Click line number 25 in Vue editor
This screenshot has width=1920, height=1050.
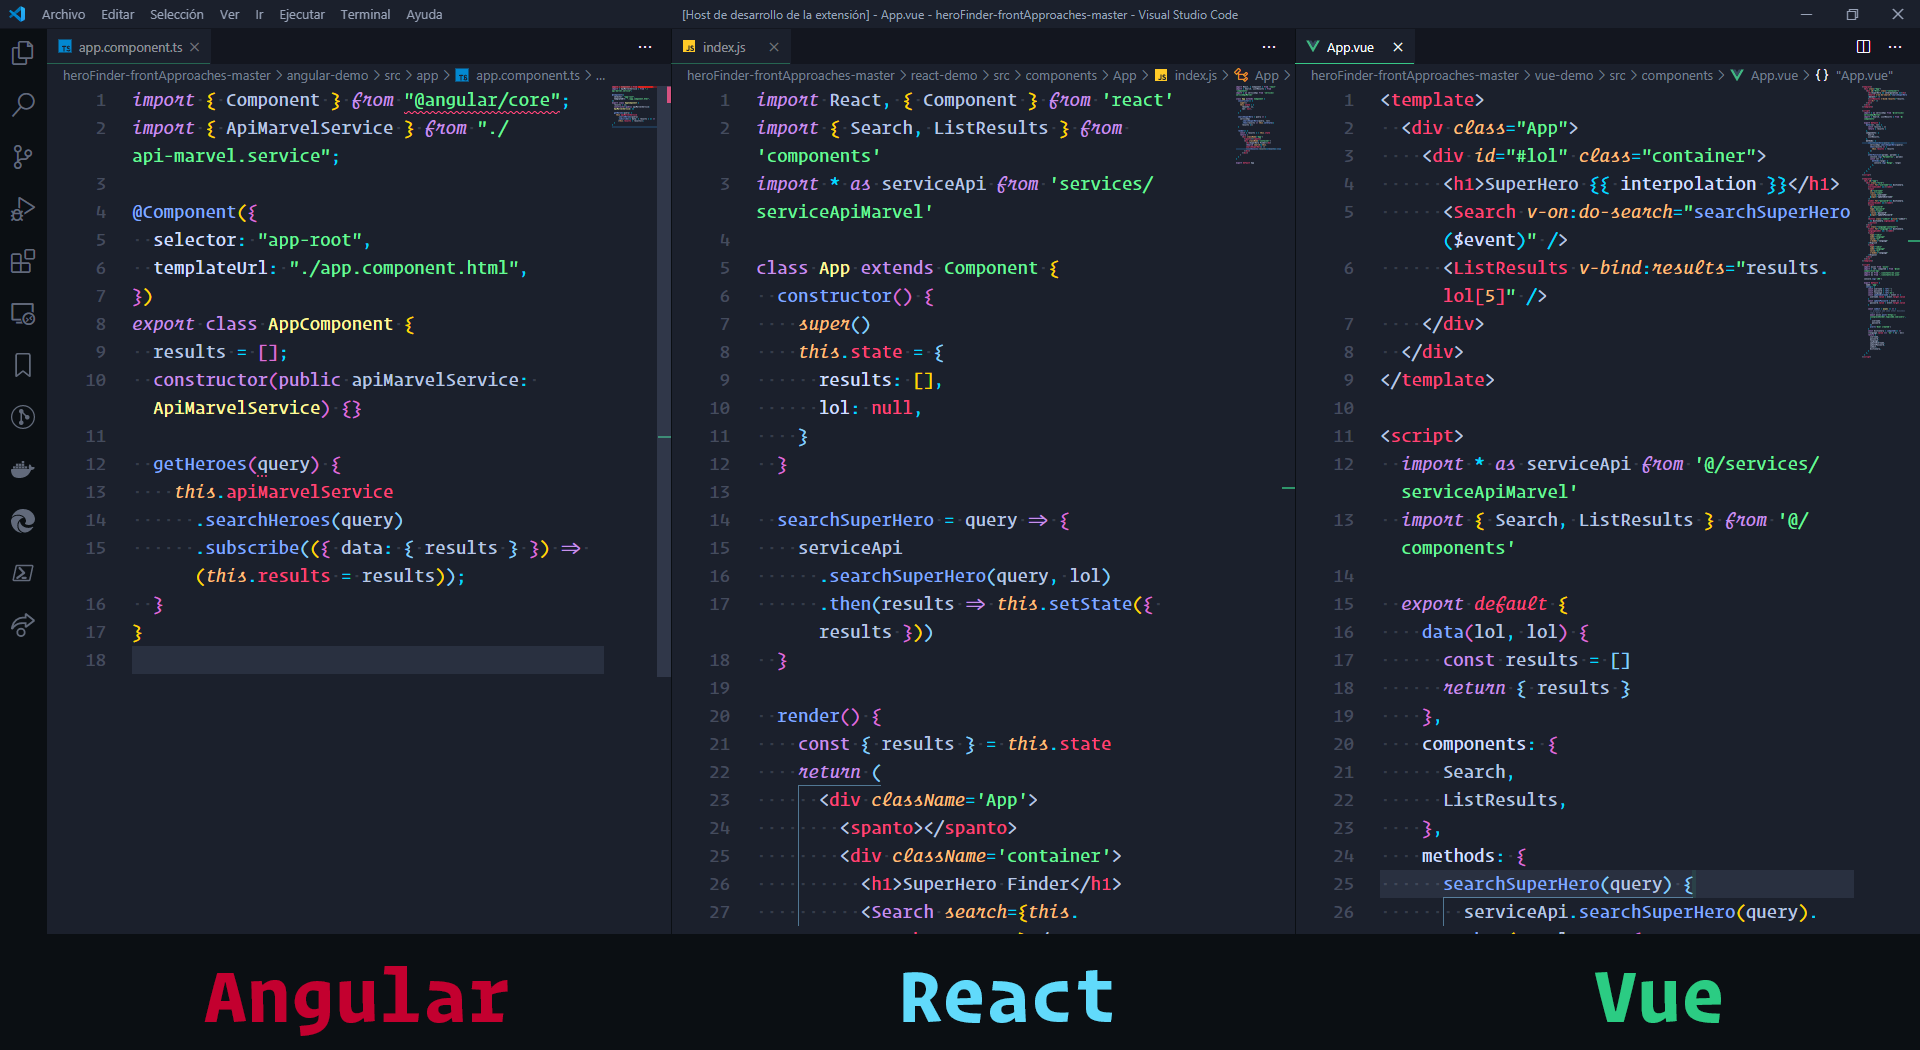tap(1344, 884)
